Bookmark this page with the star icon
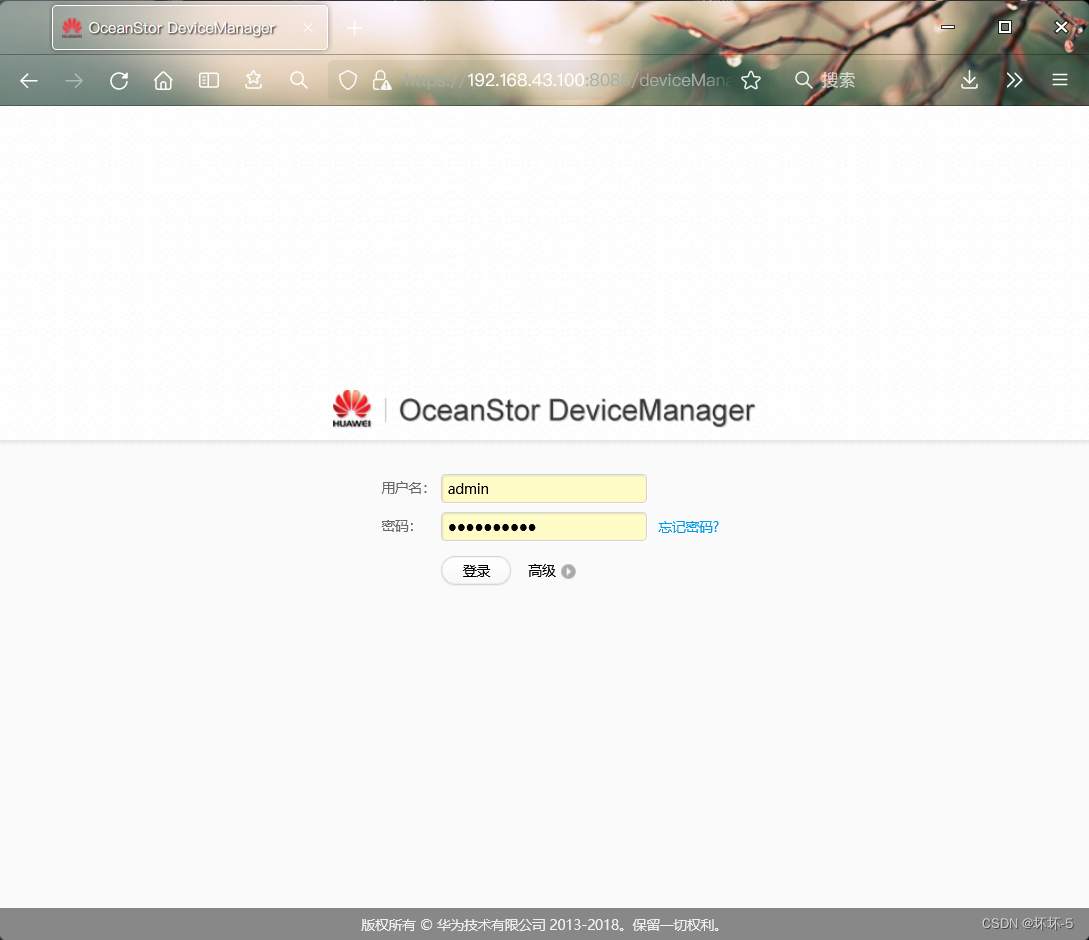1089x940 pixels. (x=751, y=81)
